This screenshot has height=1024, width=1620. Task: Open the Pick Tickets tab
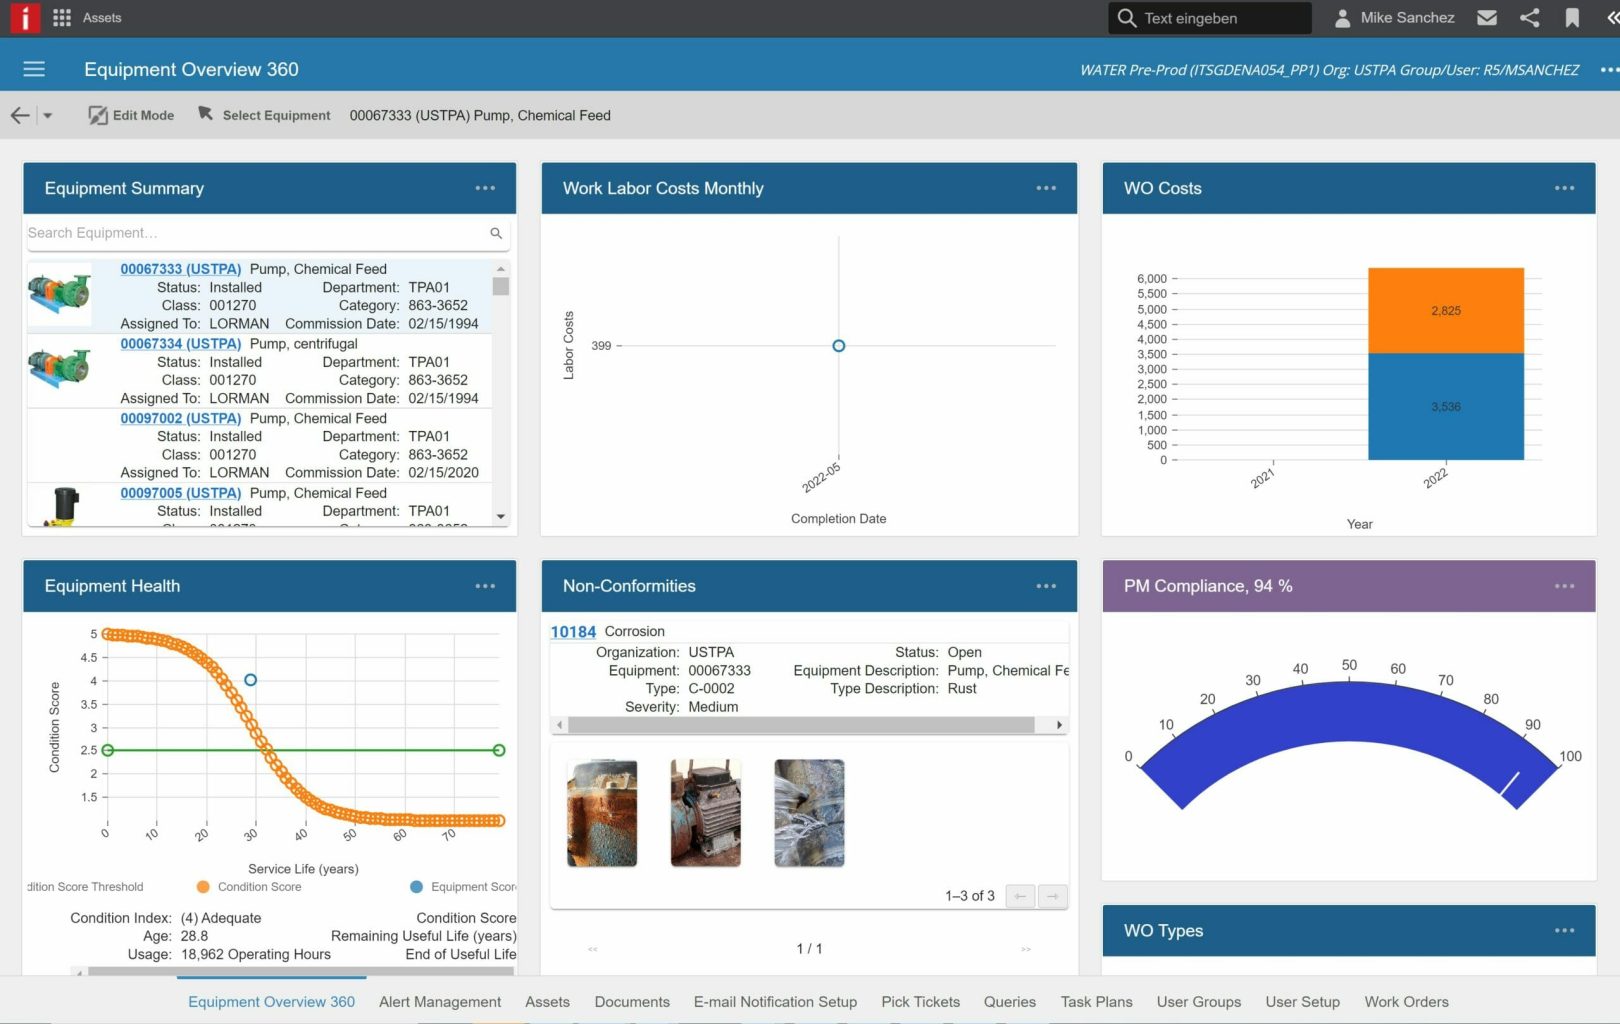(920, 1002)
